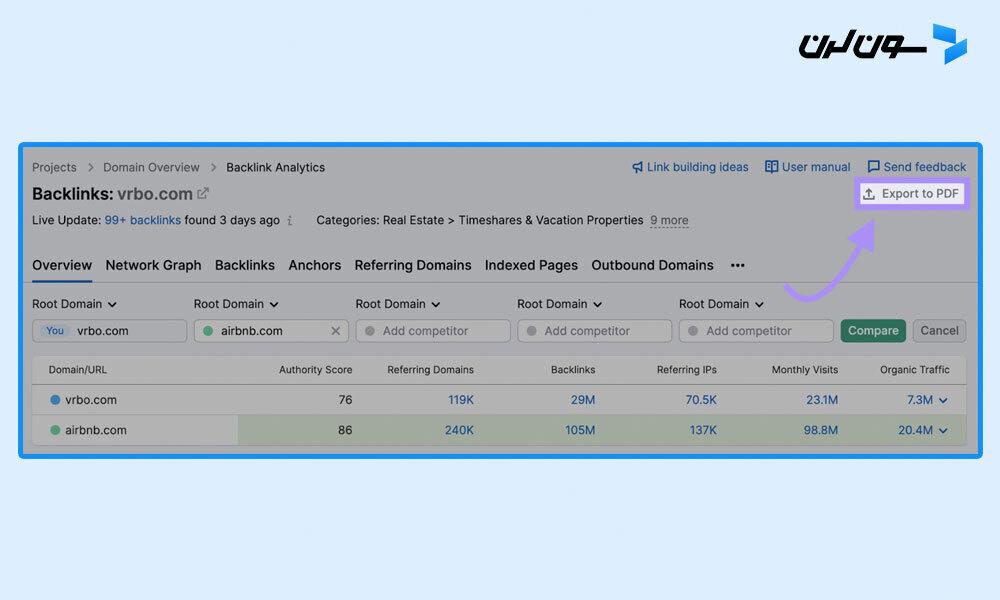The height and width of the screenshot is (600, 1000).
Task: Click the megaphone icon for Link building ideas
Action: pyautogui.click(x=637, y=167)
